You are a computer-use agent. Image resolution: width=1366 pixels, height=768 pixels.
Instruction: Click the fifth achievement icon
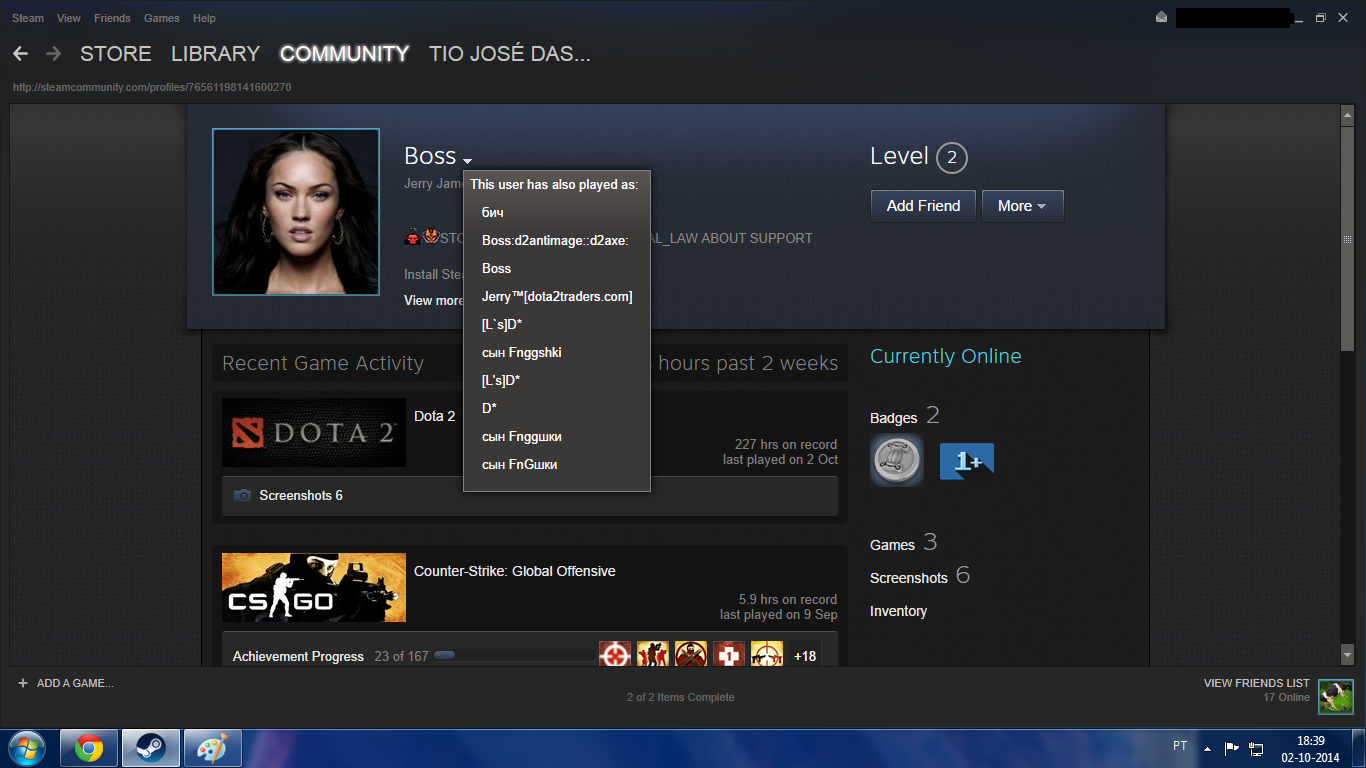tap(767, 656)
